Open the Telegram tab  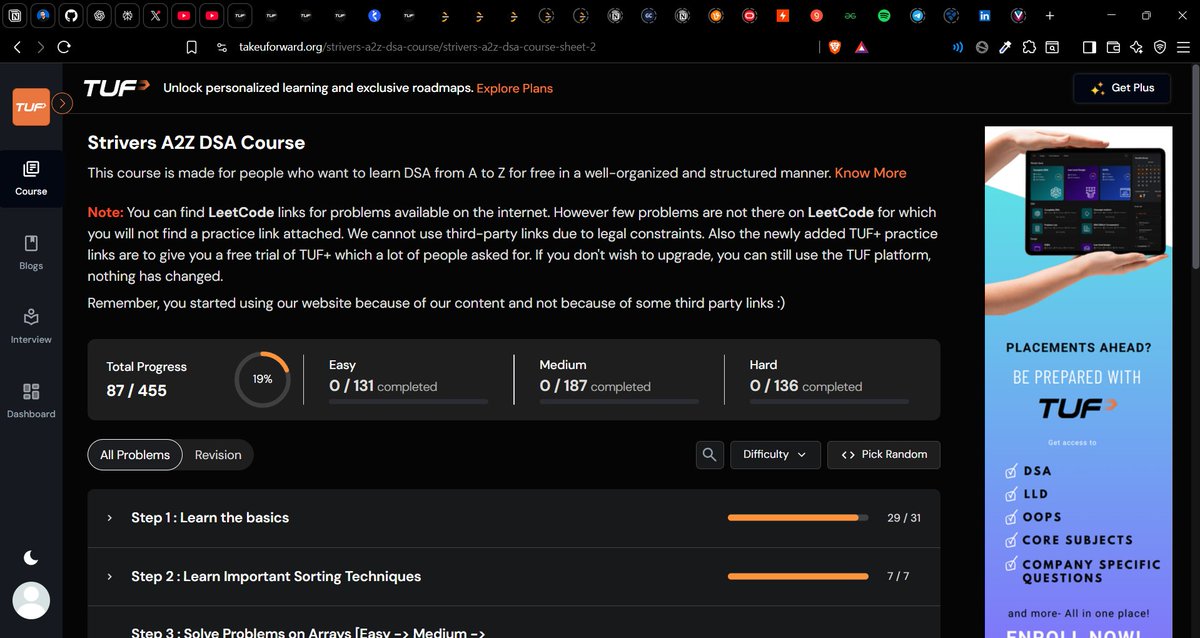[x=917, y=16]
